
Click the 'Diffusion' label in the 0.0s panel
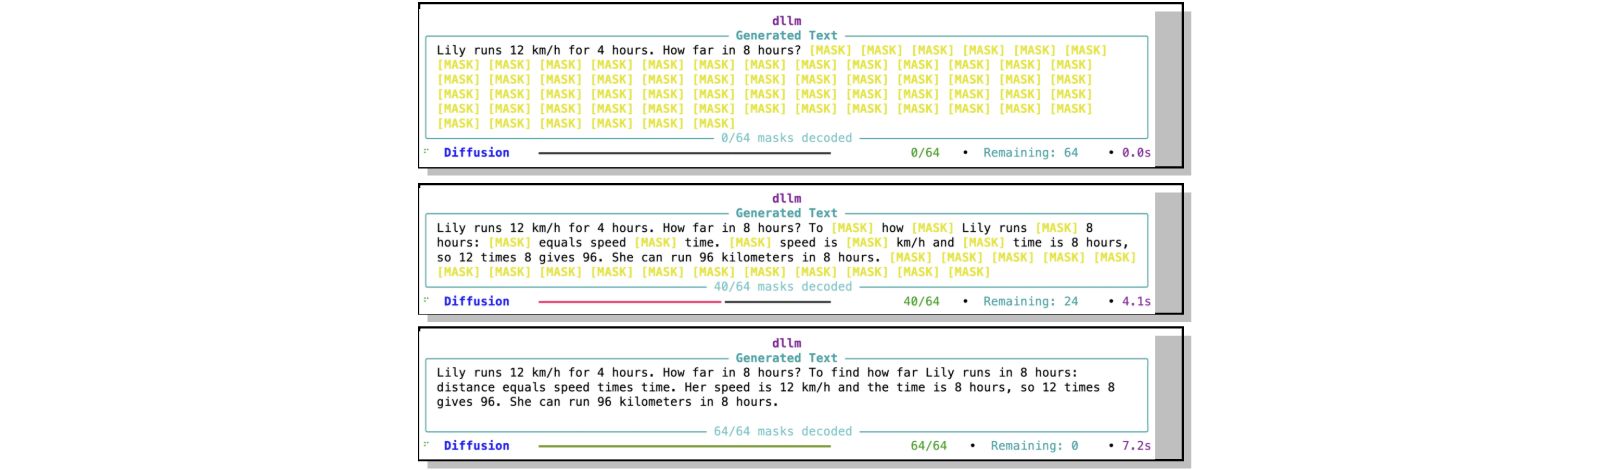click(x=476, y=153)
